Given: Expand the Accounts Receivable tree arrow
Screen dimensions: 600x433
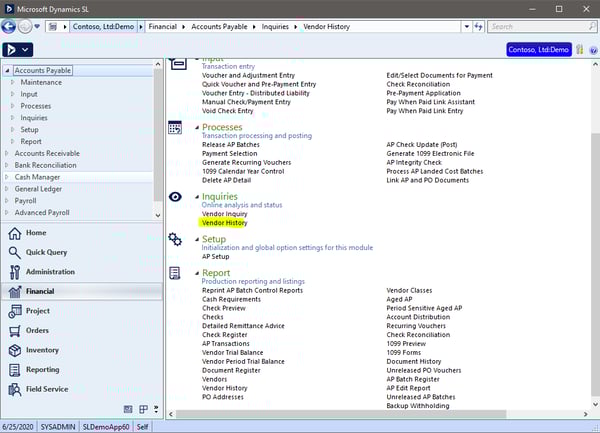Looking at the screenshot, I should [x=7, y=153].
